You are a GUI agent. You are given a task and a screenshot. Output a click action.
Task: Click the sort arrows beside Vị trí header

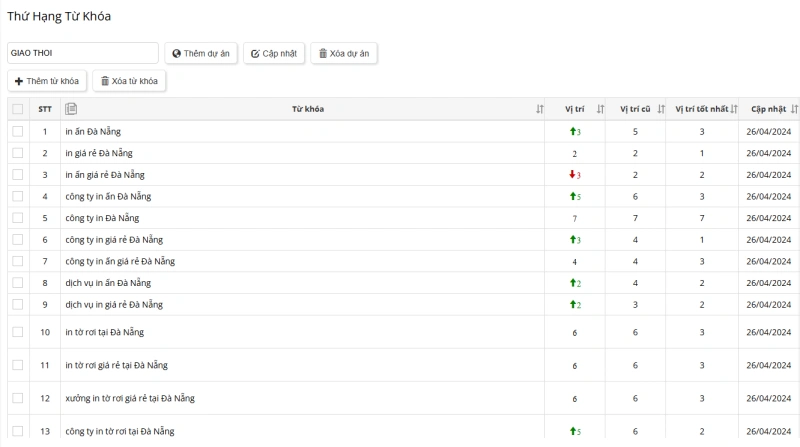600,109
